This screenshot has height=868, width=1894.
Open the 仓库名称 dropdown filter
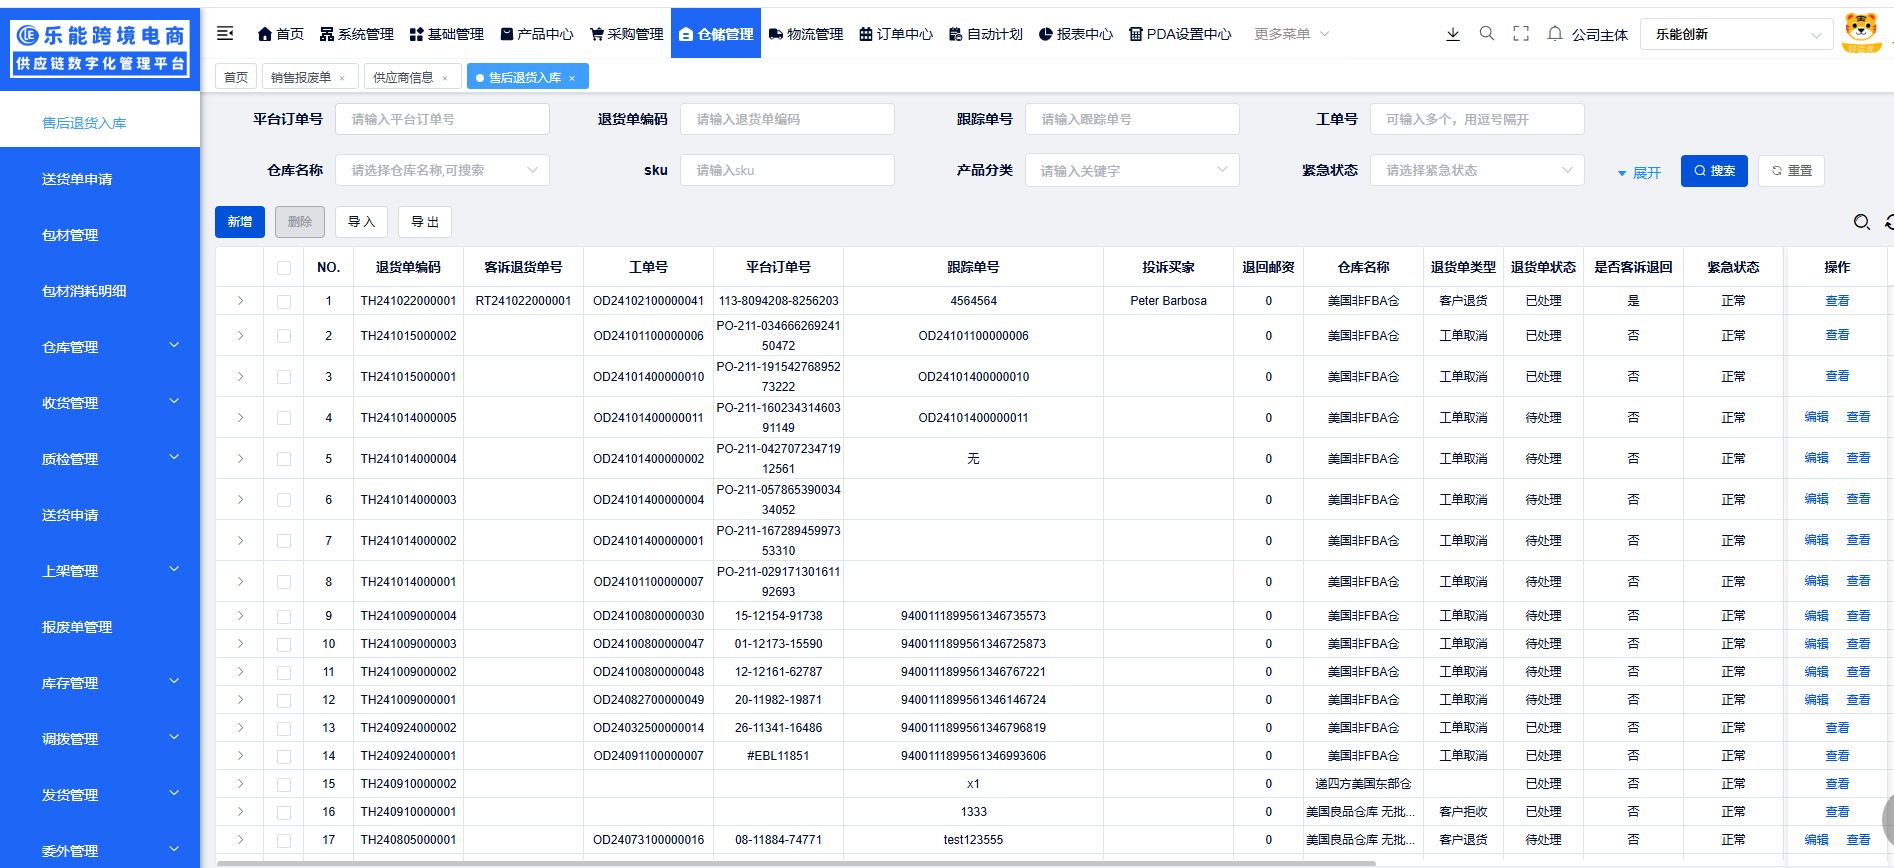442,170
